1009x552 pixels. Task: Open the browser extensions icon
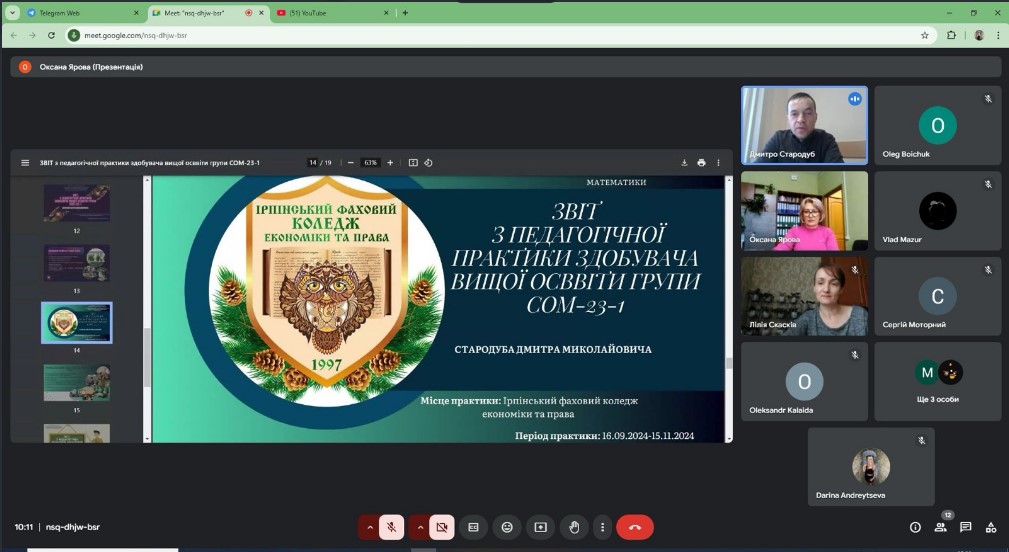(951, 35)
